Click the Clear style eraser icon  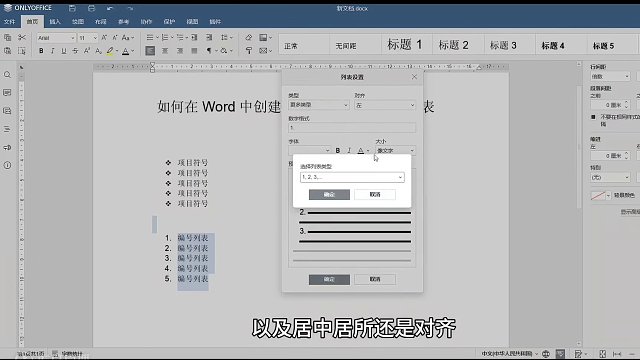pyautogui.click(x=249, y=38)
